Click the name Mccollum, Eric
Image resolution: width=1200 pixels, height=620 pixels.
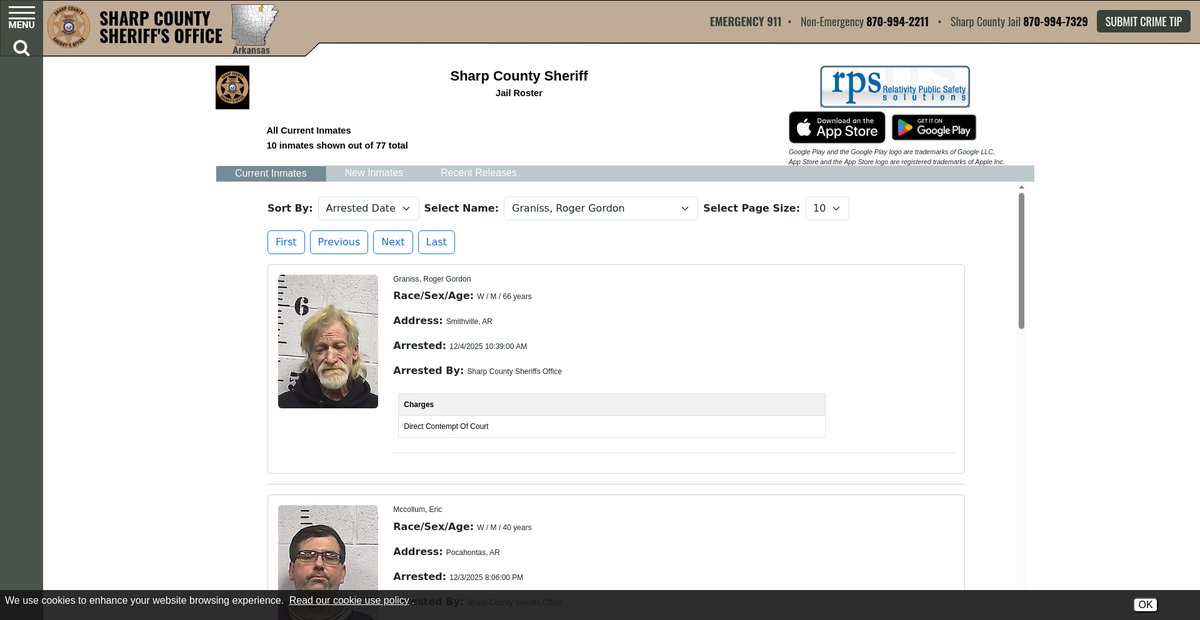pyautogui.click(x=417, y=510)
